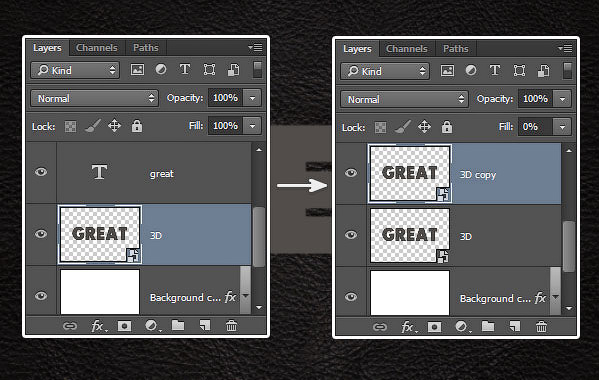
Task: Create new group in right panel footer
Action: tap(488, 327)
